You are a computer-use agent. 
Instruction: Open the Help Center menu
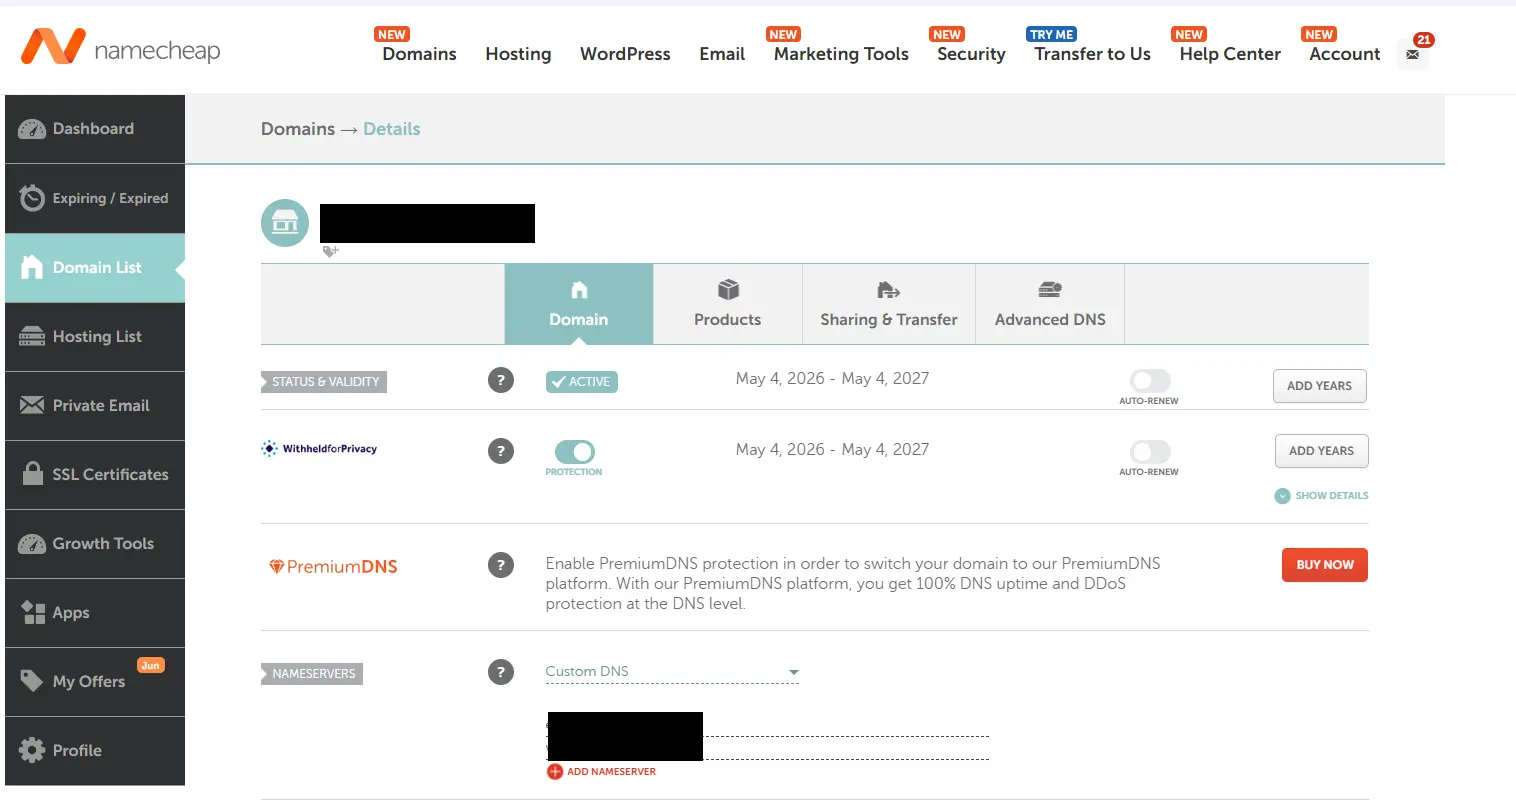(x=1230, y=54)
